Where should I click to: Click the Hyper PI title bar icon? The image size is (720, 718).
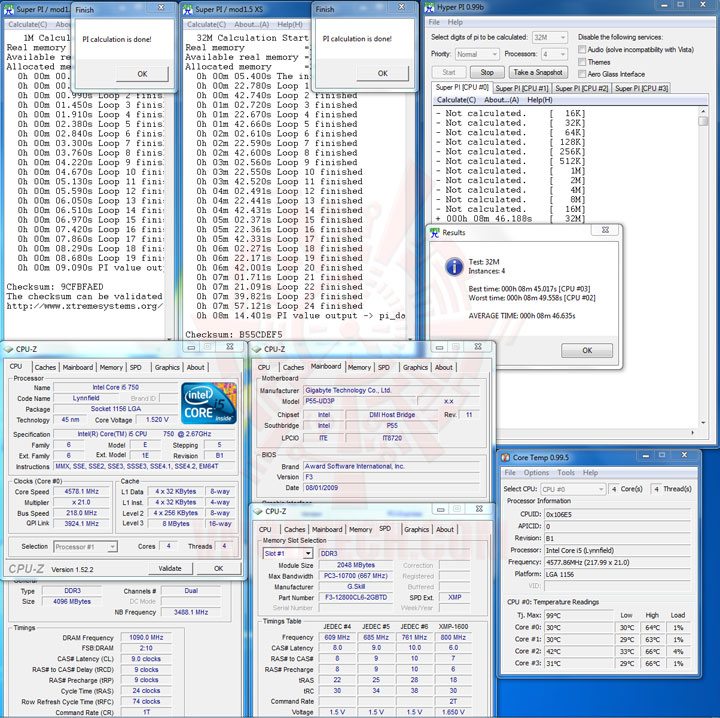[x=429, y=7]
